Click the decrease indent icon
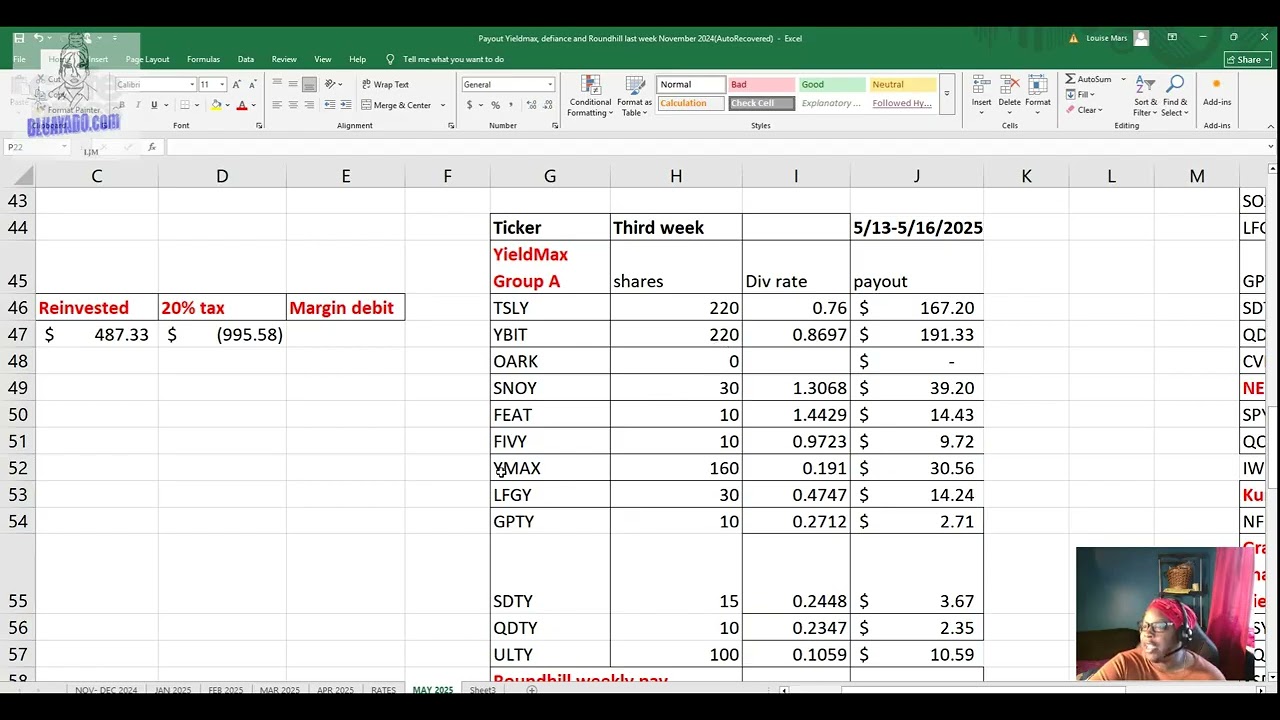1280x720 pixels. [330, 105]
